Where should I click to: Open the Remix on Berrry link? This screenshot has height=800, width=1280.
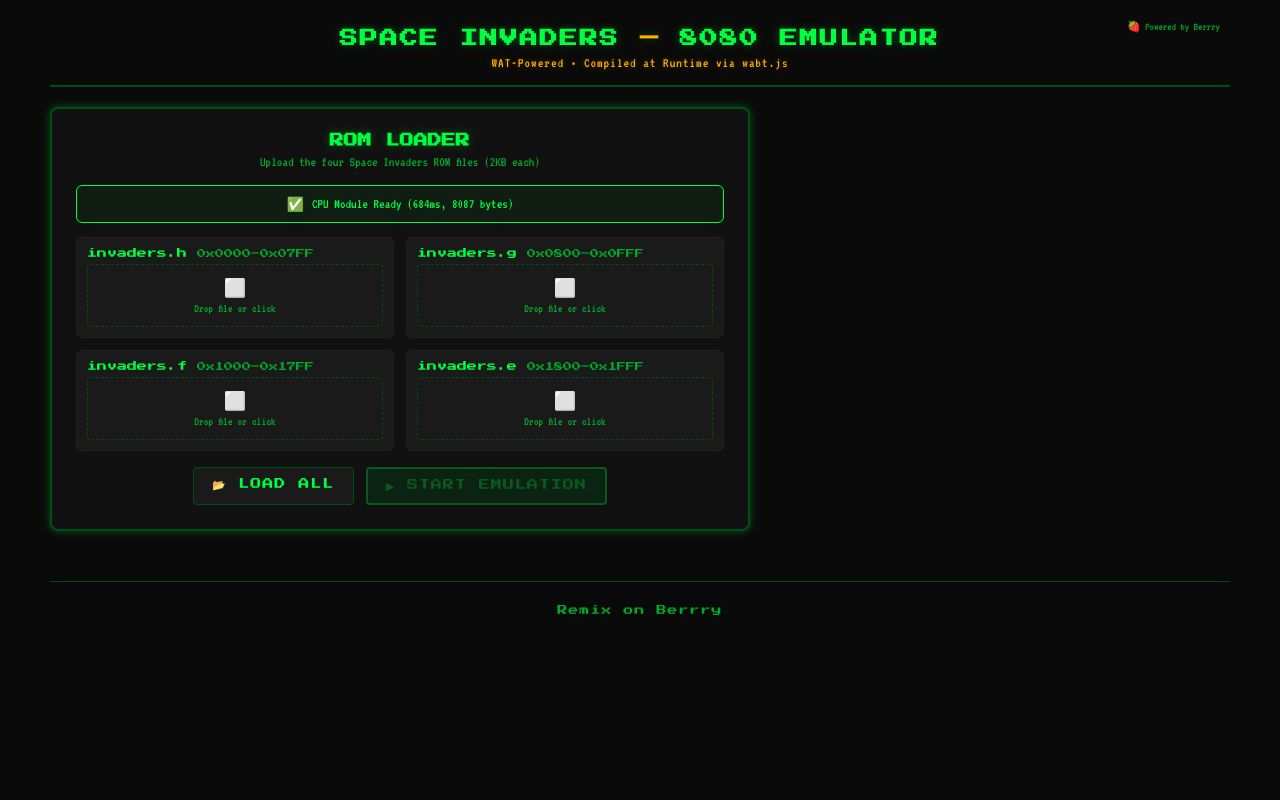click(639, 609)
